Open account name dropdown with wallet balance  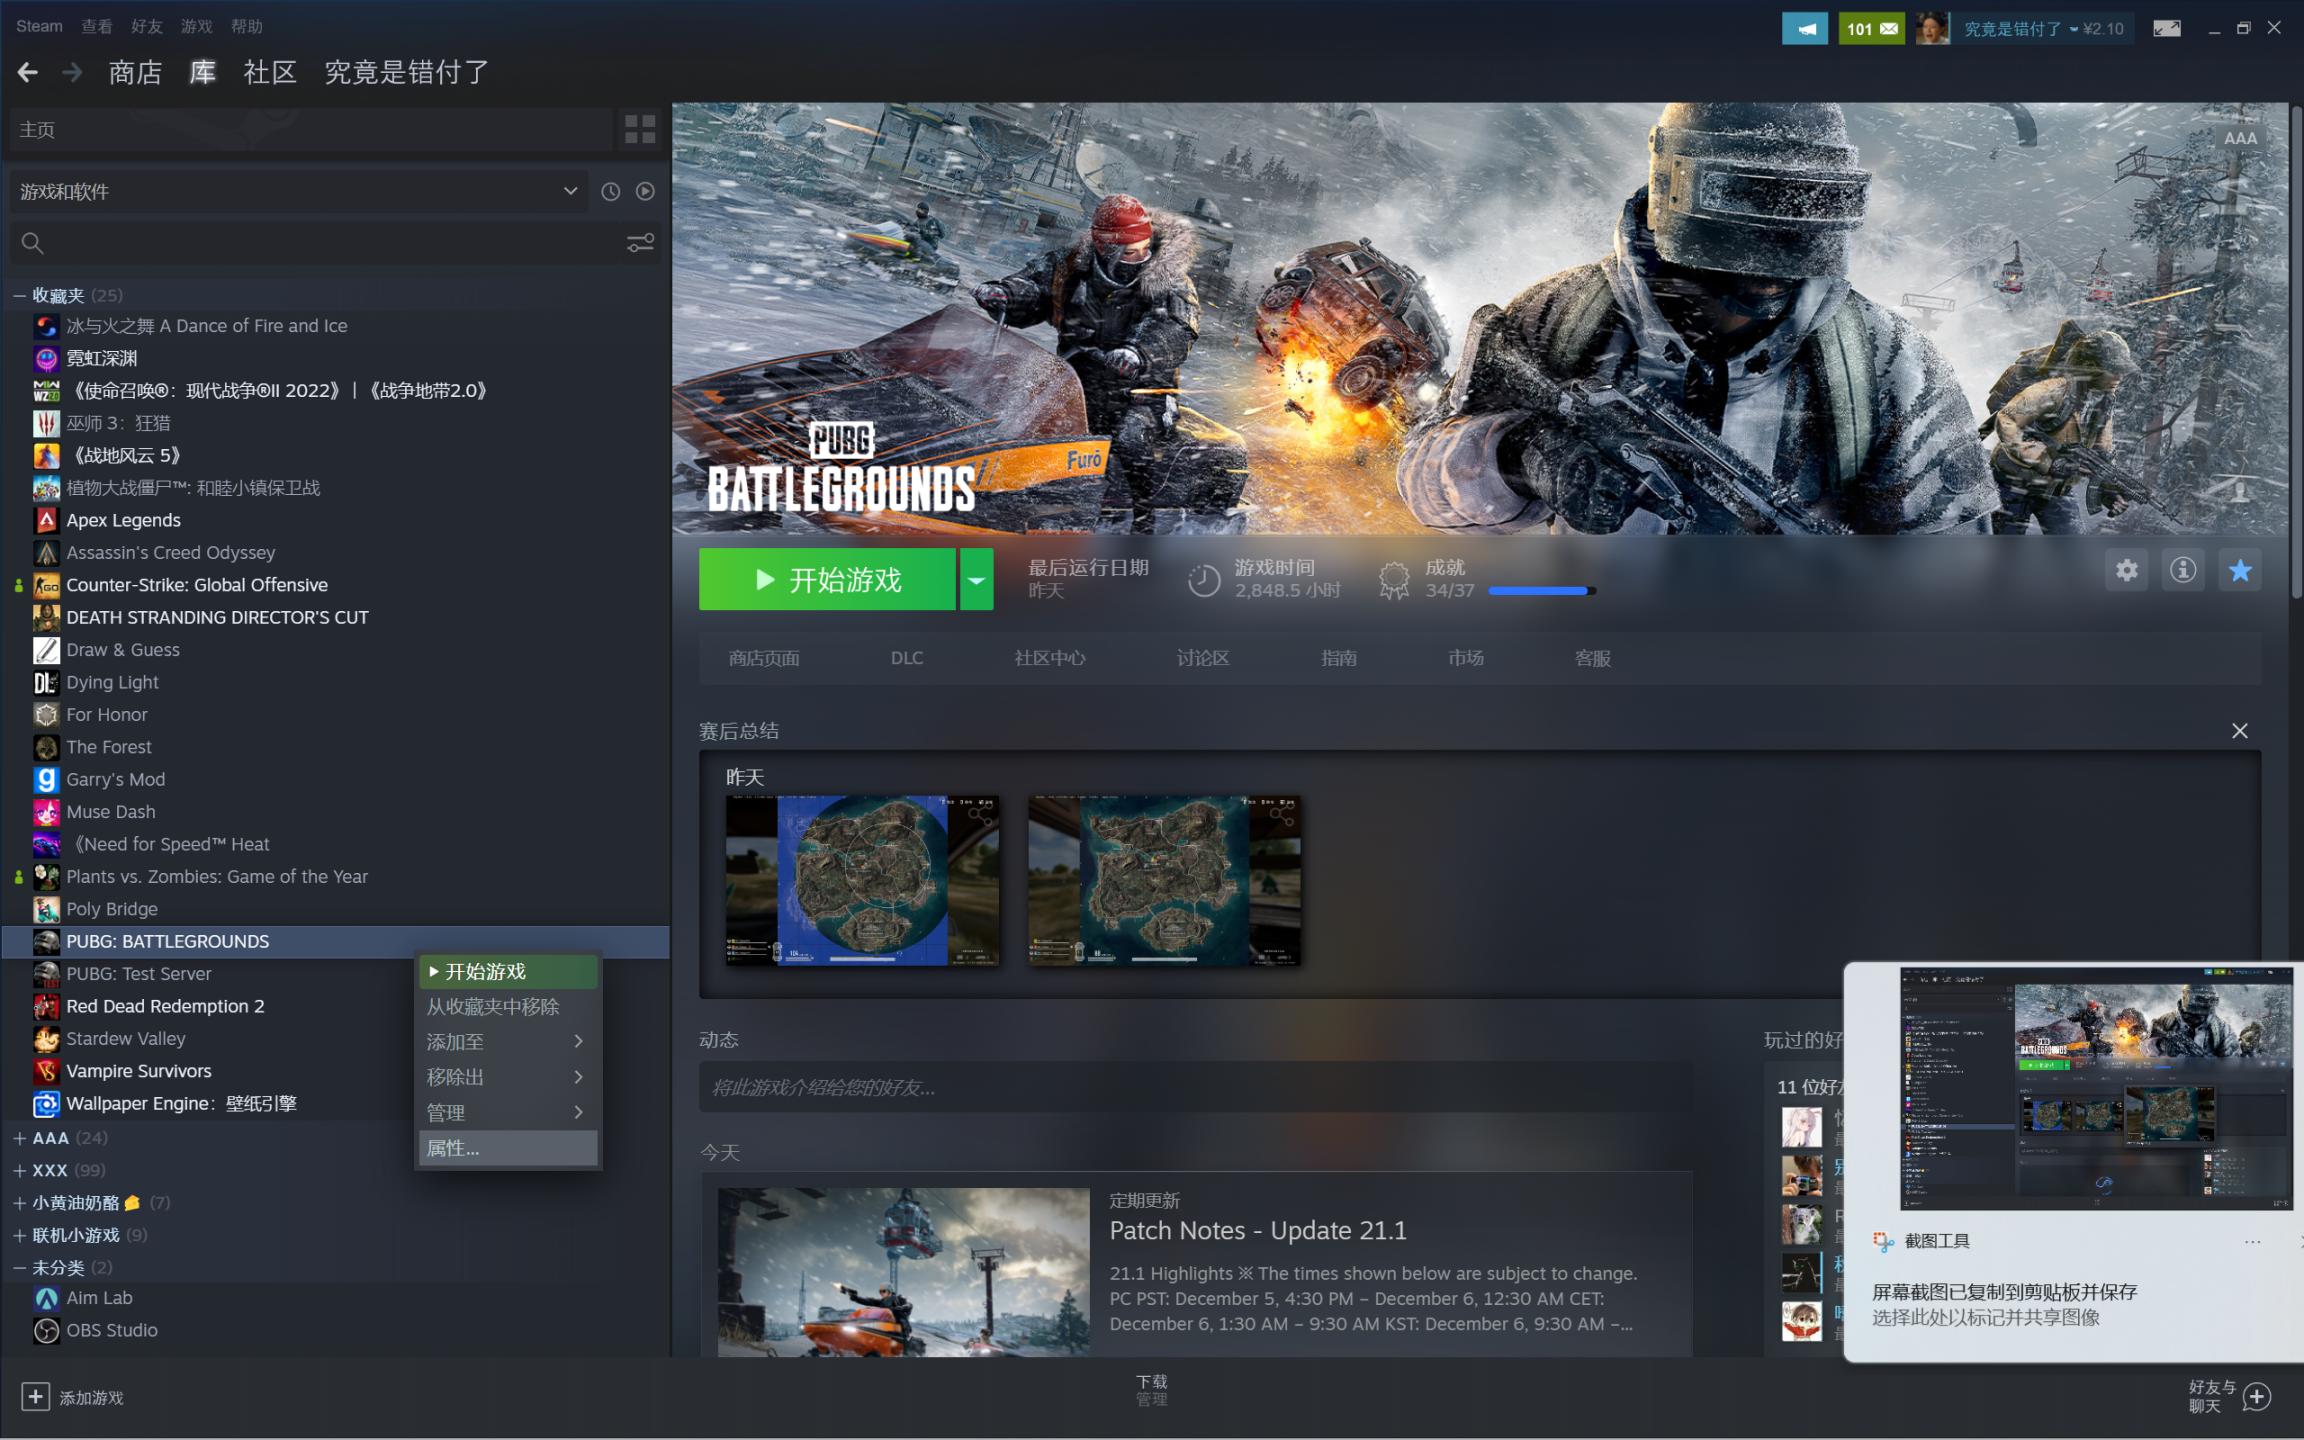[x=2043, y=29]
